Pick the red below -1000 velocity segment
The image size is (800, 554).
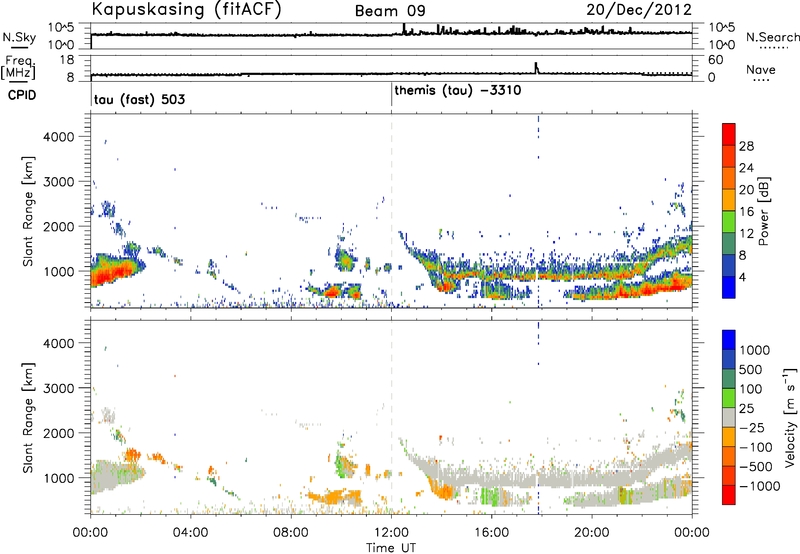coord(729,495)
